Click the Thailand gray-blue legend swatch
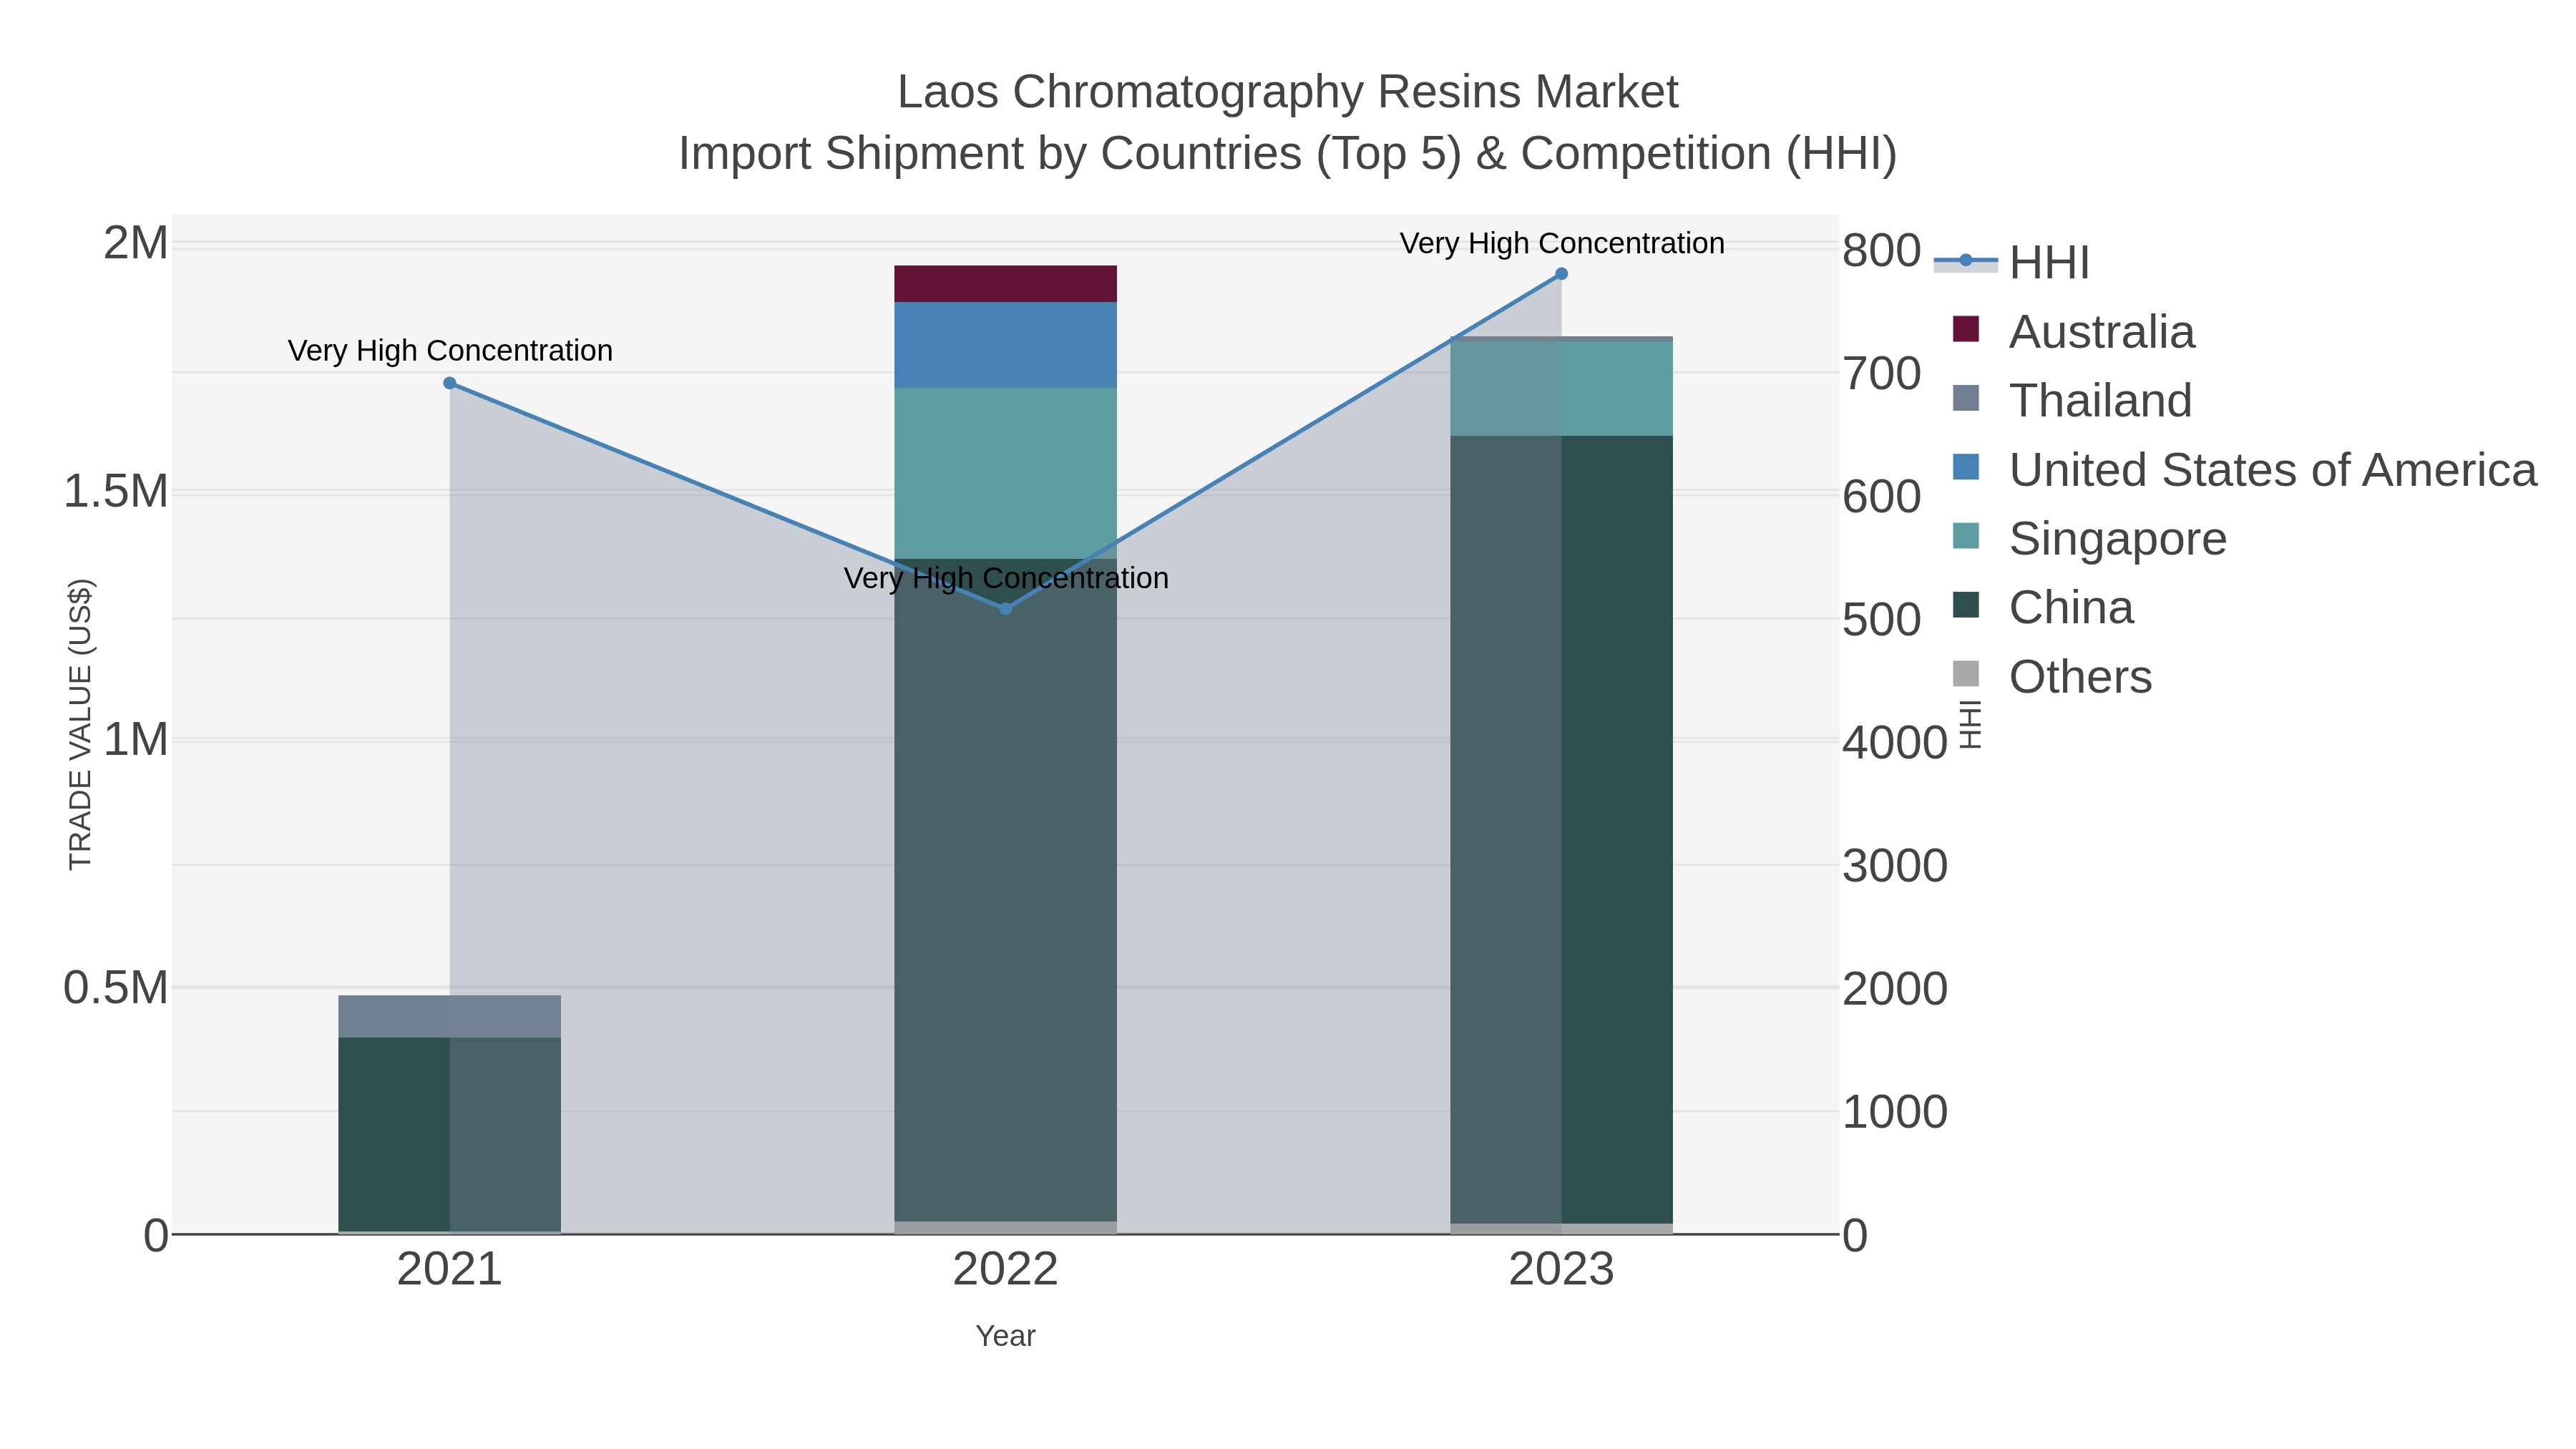Viewport: 2576px width, 1449px height. click(x=1966, y=398)
